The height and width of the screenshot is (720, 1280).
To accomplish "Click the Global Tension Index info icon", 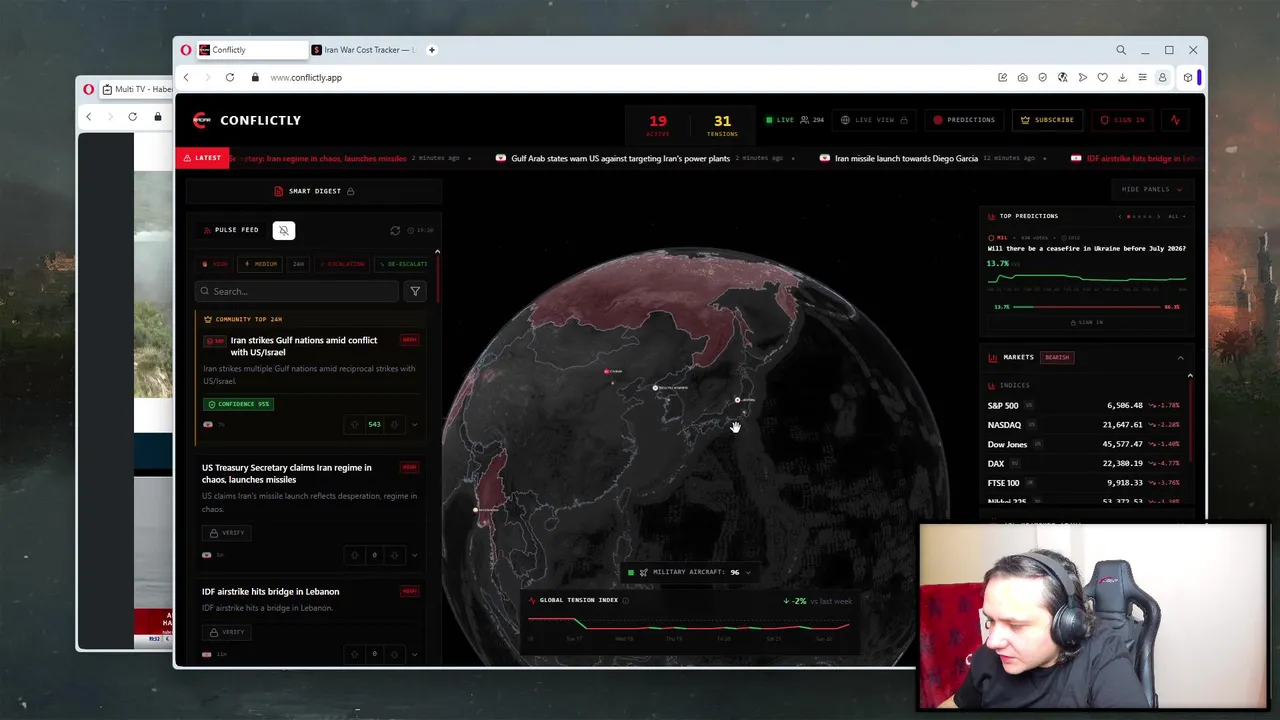I will (x=626, y=600).
